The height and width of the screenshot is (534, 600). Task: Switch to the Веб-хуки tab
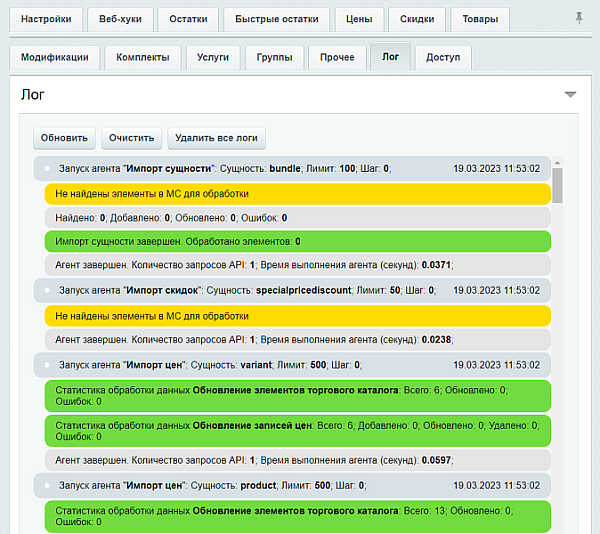(120, 20)
